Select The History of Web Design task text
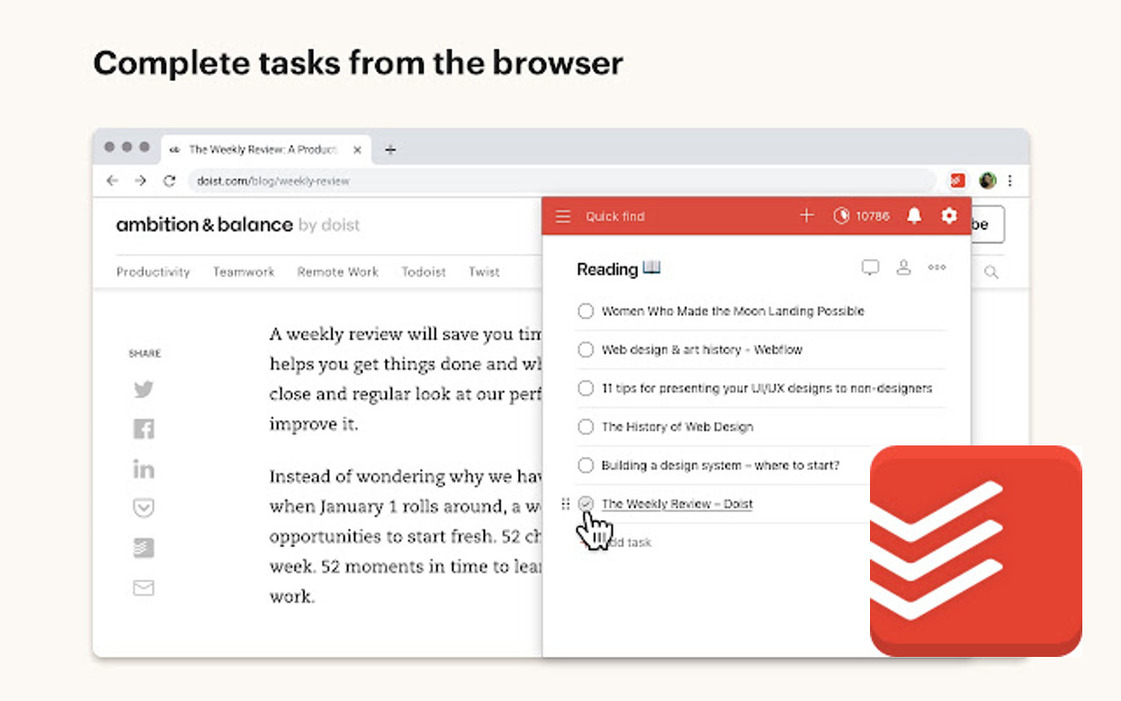Screen dimensions: 1121x701 [x=678, y=427]
